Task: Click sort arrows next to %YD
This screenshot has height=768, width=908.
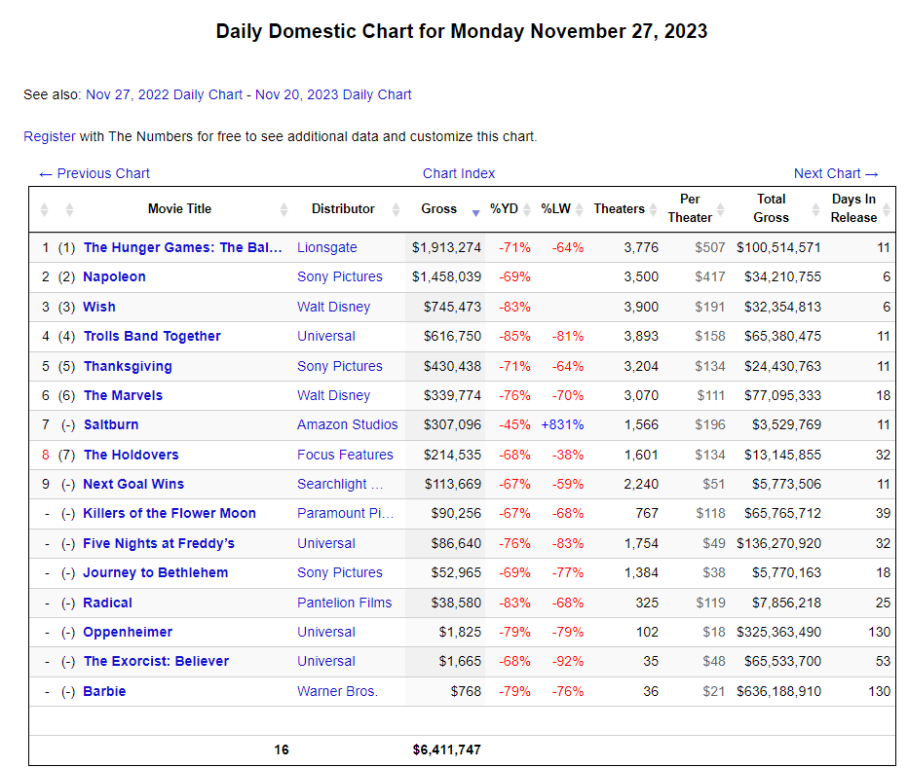Action: click(527, 210)
